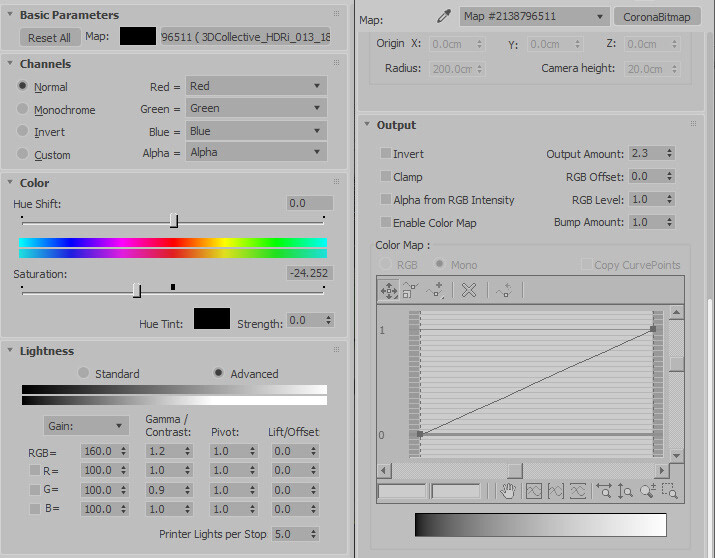Open the Map #2138796511 dropdown
Viewport: 715px width, 558px height.
click(534, 16)
